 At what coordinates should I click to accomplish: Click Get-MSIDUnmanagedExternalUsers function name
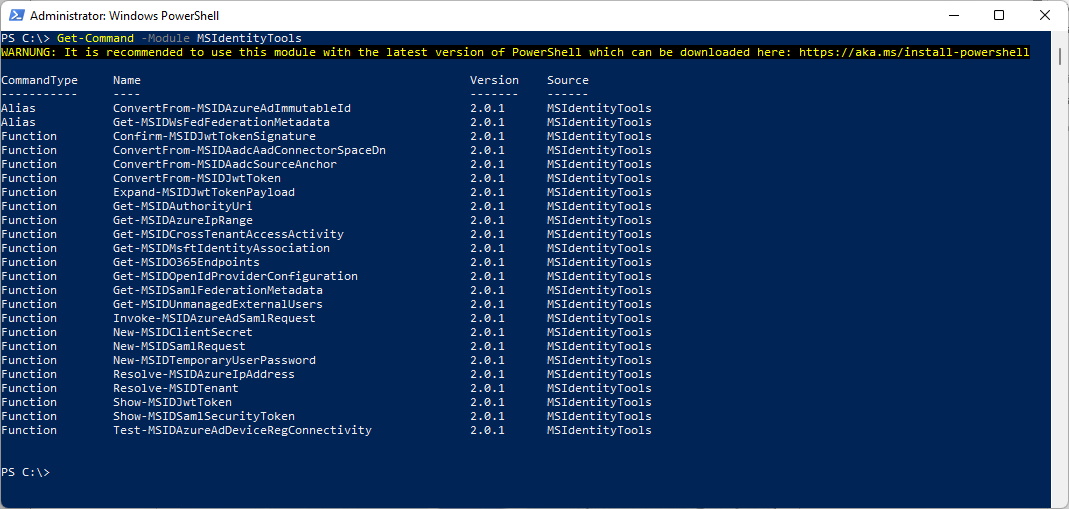(218, 304)
